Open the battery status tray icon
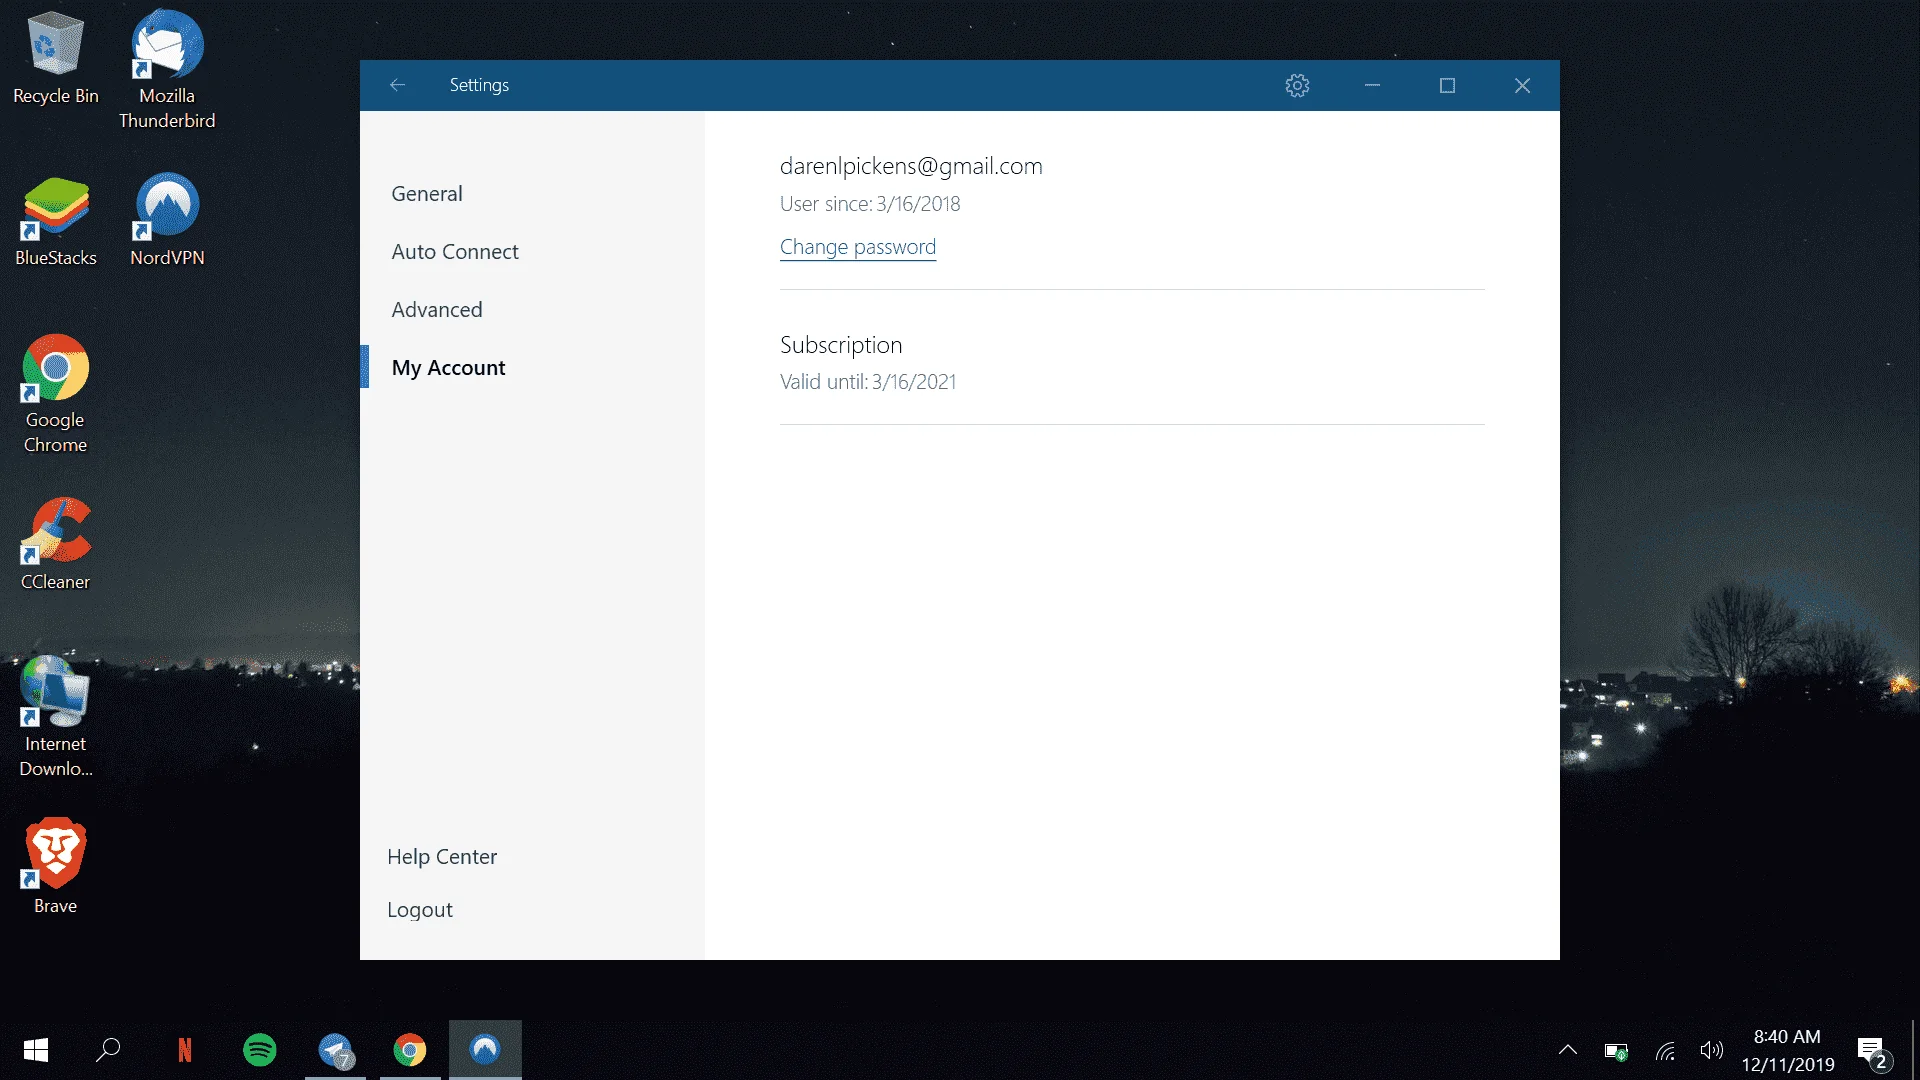This screenshot has width=1920, height=1080. coord(1616,1051)
